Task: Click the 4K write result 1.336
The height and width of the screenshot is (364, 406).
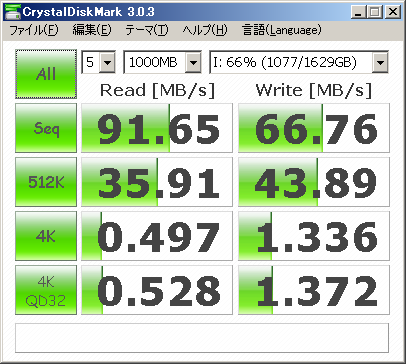Action: tap(314, 236)
